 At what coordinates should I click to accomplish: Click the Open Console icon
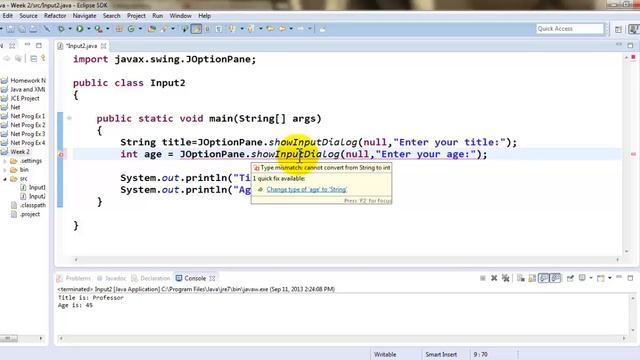tap(601, 278)
